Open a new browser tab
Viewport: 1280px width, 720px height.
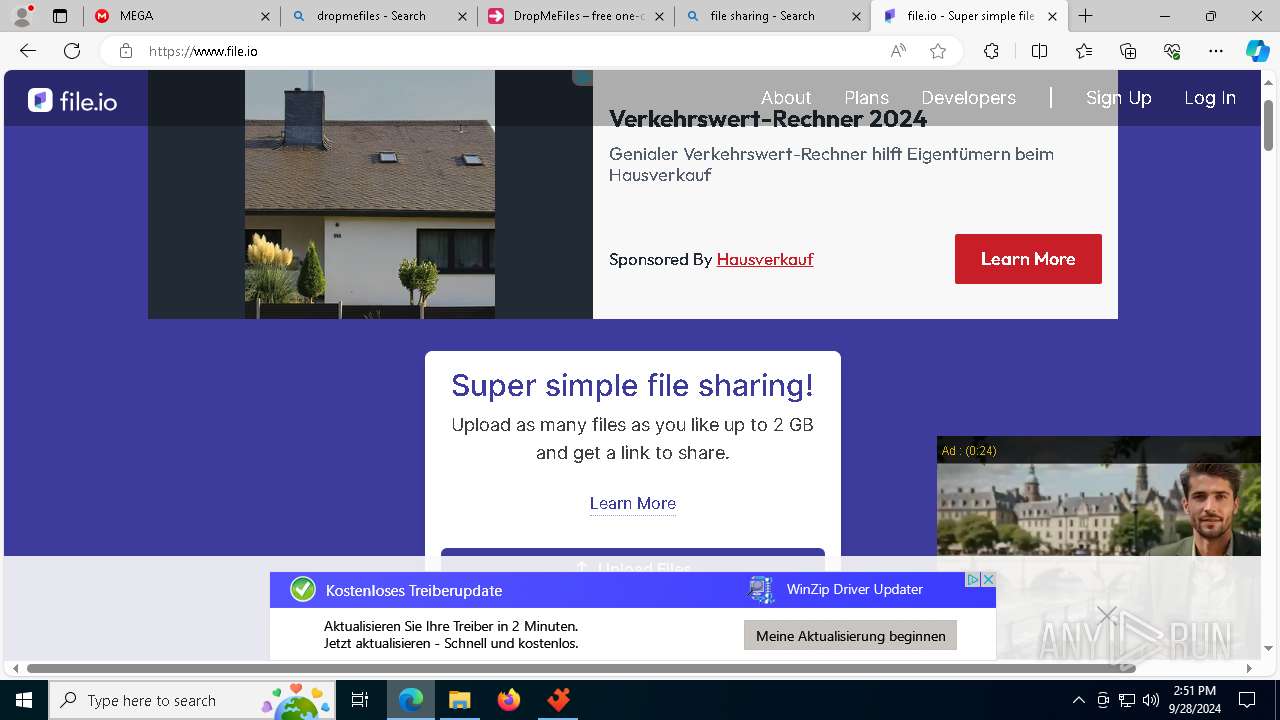1086,16
